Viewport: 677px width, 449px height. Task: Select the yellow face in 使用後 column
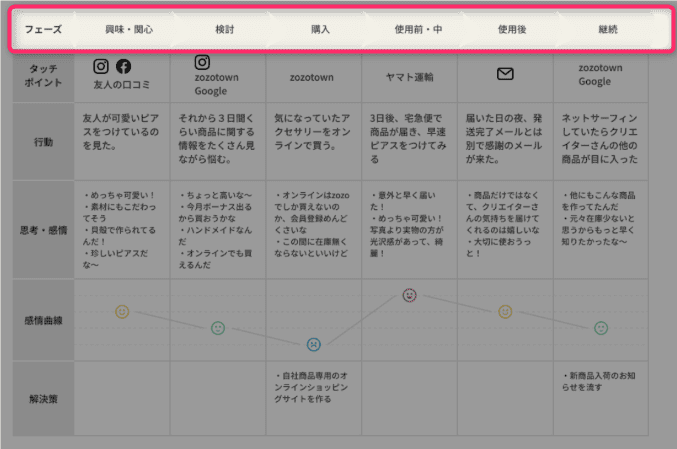point(505,312)
